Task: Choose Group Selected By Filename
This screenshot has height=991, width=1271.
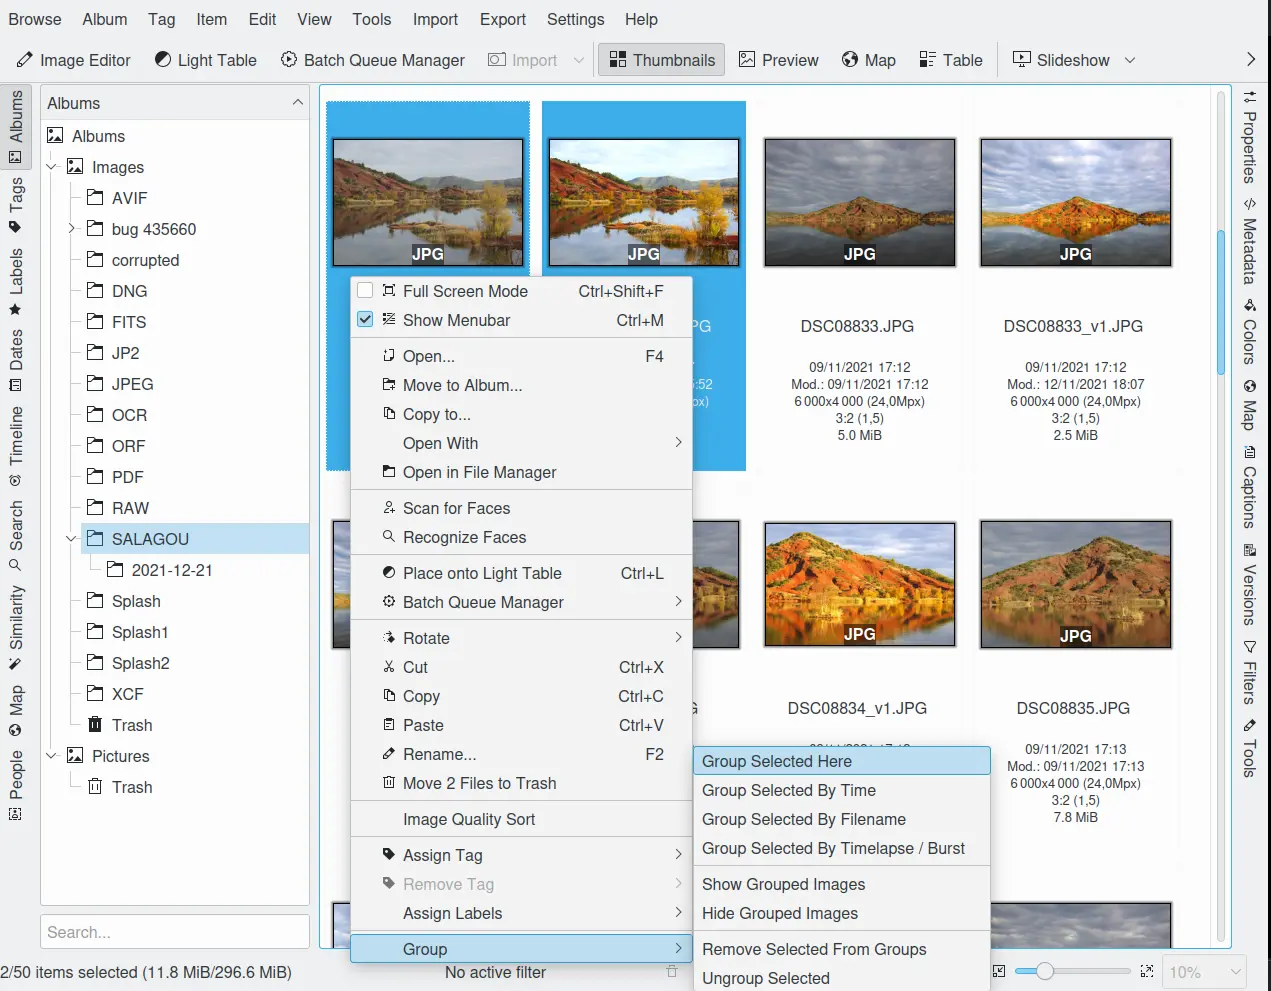Action: pyautogui.click(x=803, y=819)
